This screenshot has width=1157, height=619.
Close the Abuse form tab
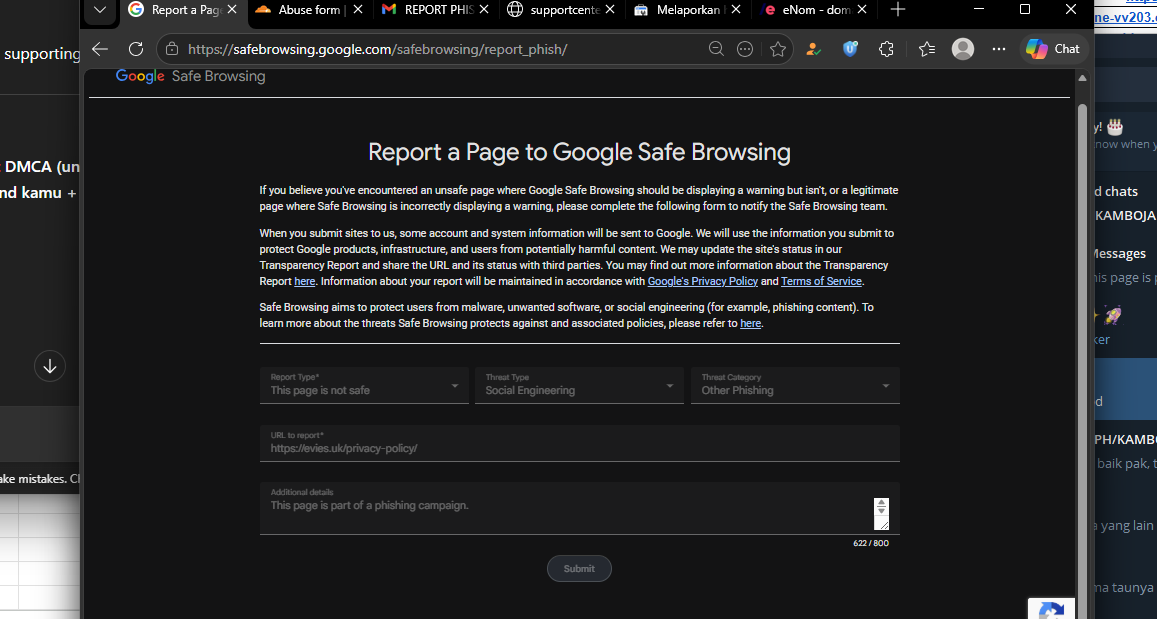point(358,10)
